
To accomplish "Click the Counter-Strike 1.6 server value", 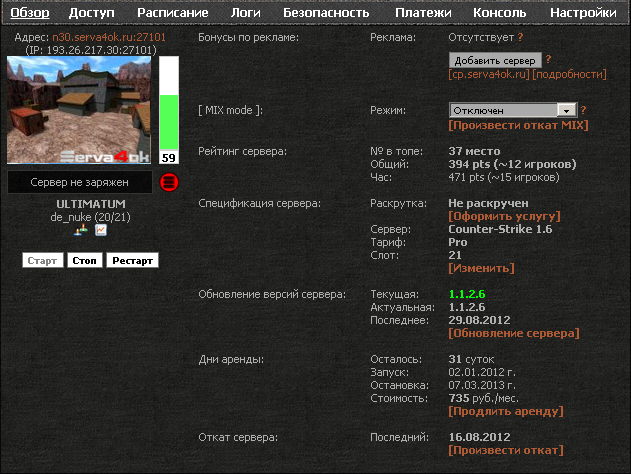I will [500, 229].
